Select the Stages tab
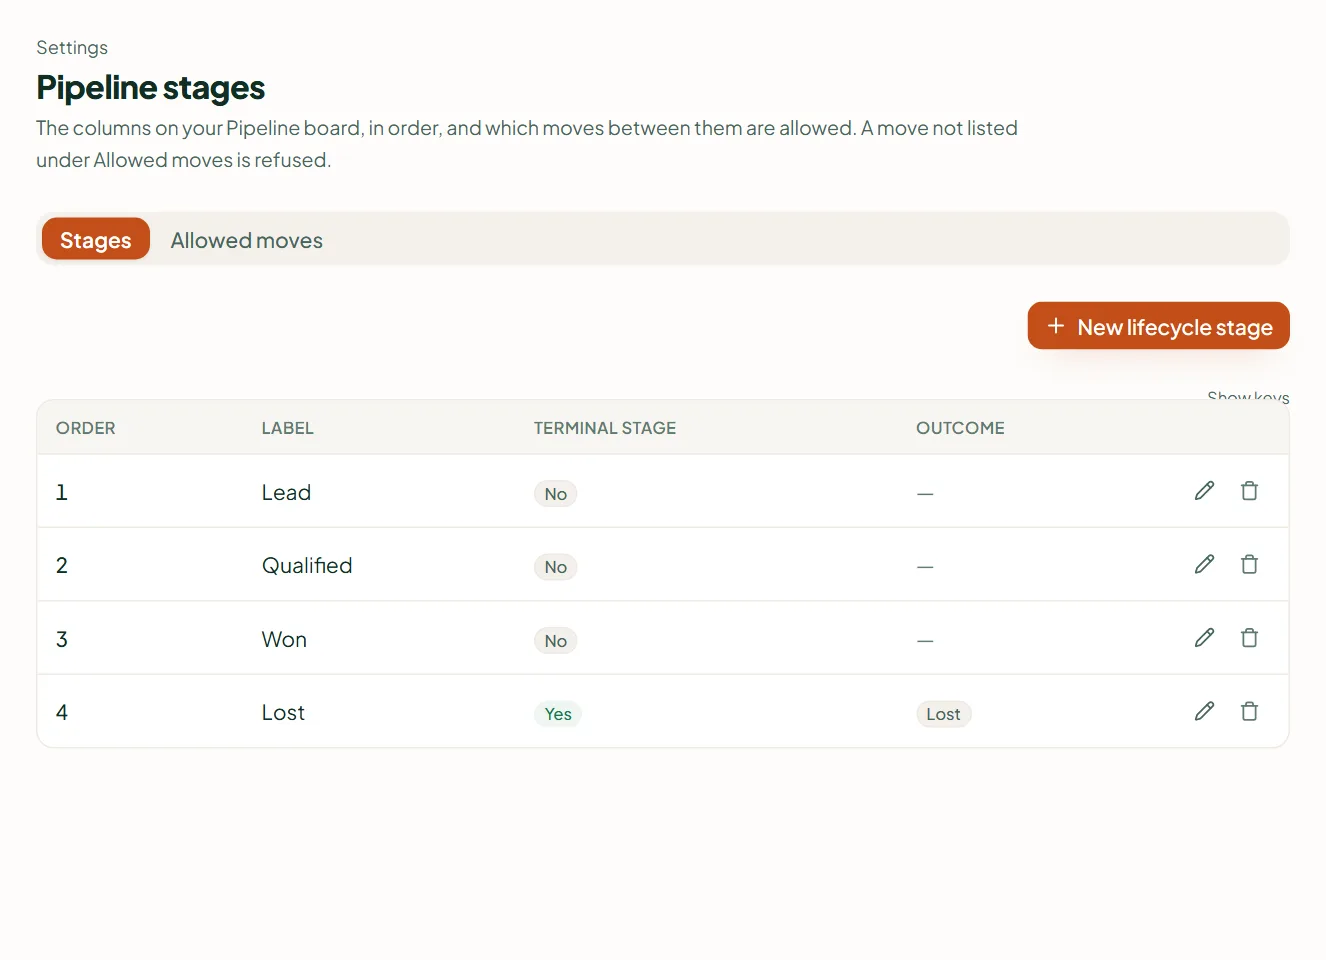The width and height of the screenshot is (1326, 960). 96,240
